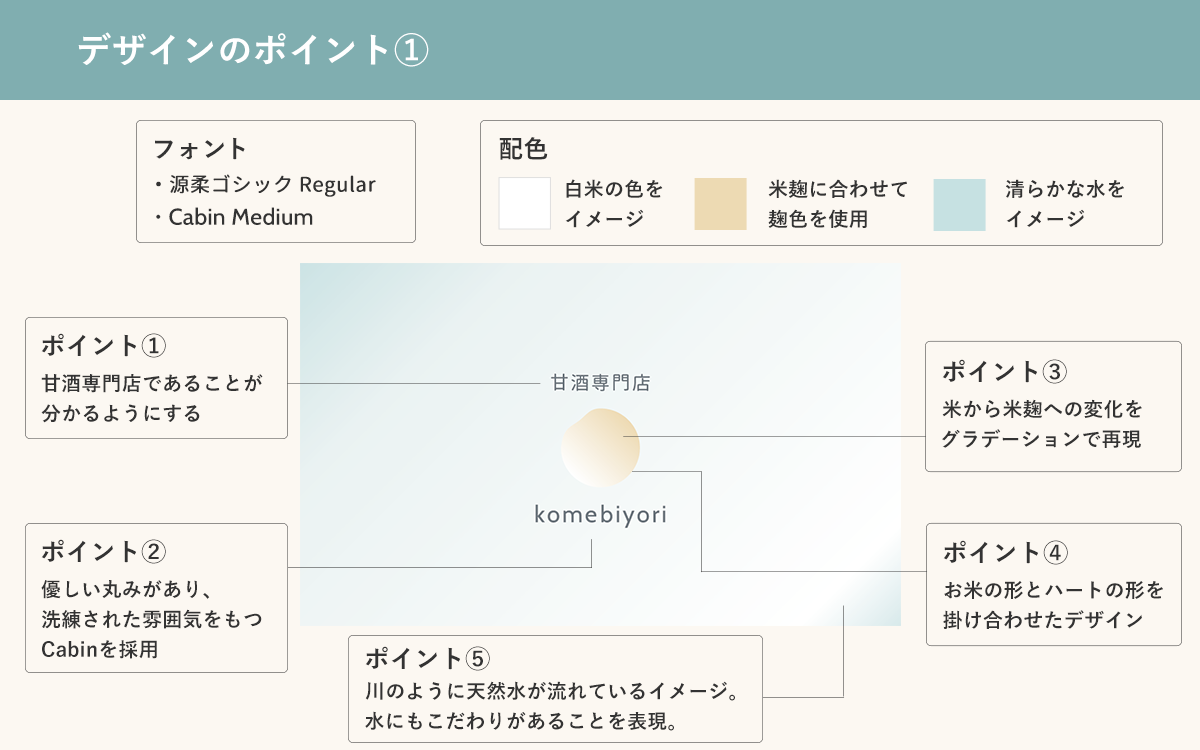The width and height of the screenshot is (1200, 750).
Task: Click the デザインのポイント① header title
Action: tap(254, 50)
